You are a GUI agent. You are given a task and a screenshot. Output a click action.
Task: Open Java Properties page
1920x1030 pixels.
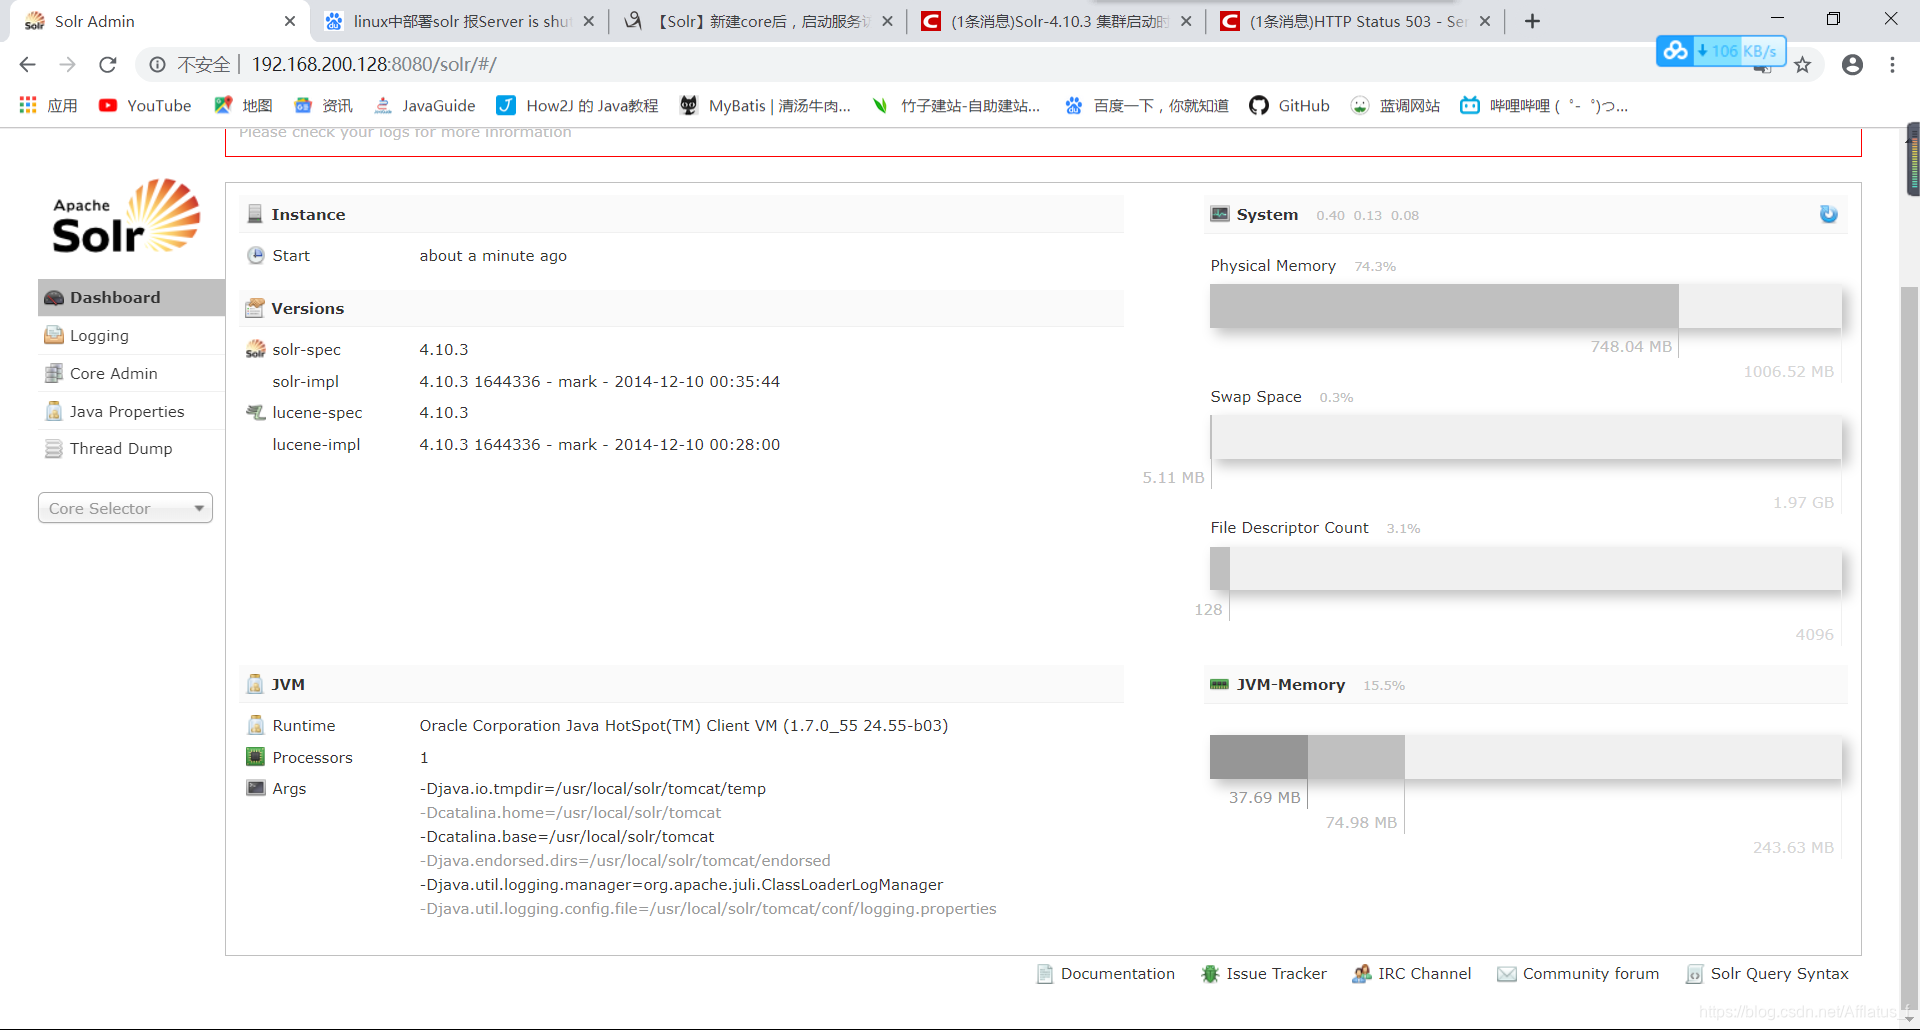[x=131, y=411]
